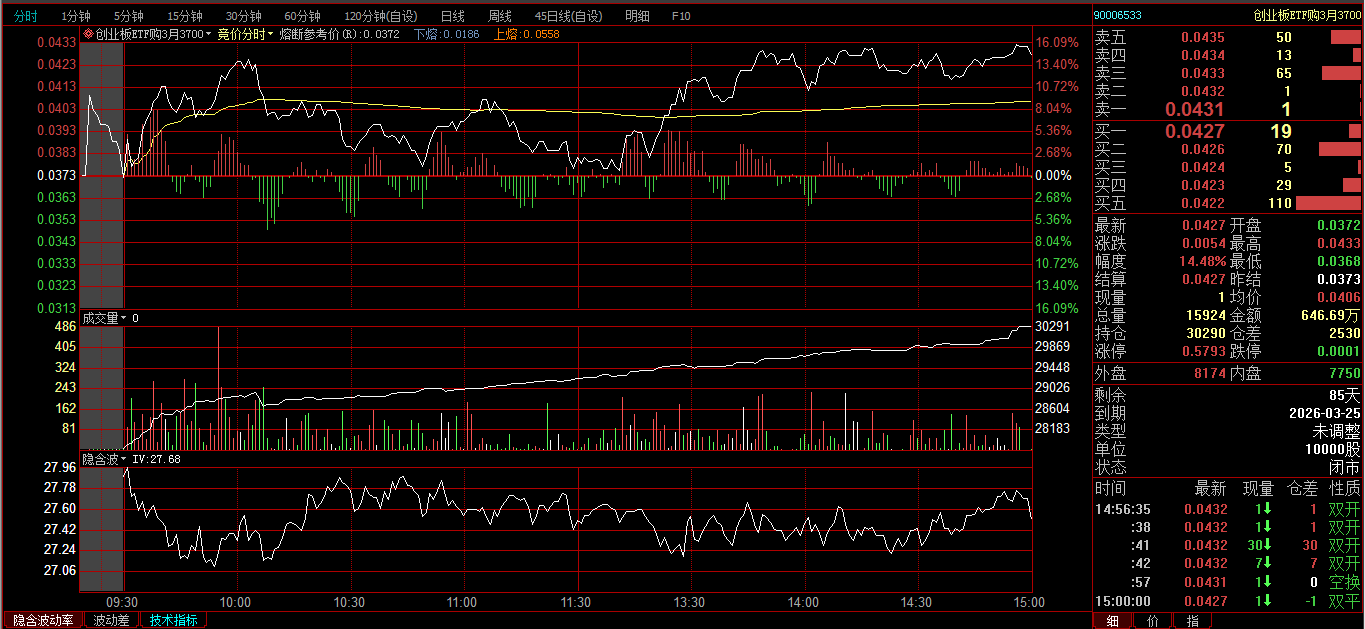Open the 技术指标 bottom tab
The image size is (1365, 629).
point(173,620)
